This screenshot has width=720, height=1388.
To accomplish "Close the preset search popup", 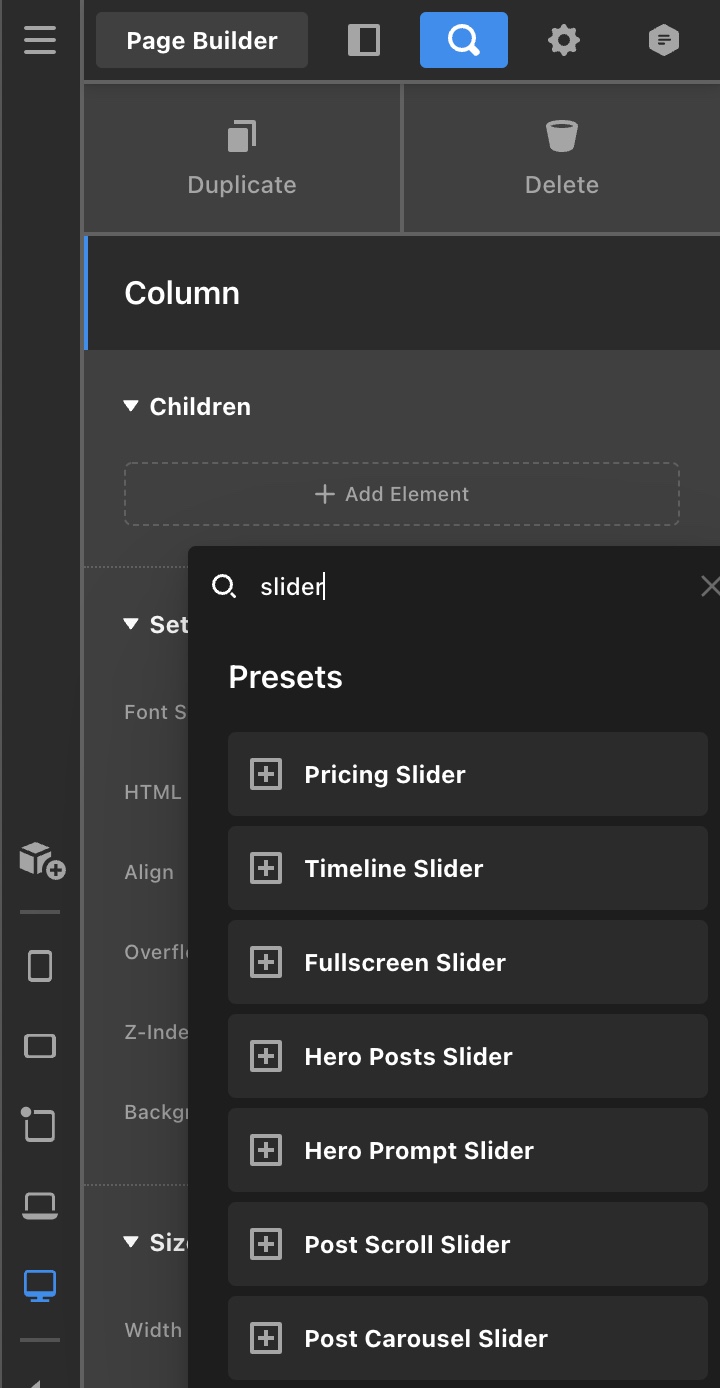I will [709, 587].
